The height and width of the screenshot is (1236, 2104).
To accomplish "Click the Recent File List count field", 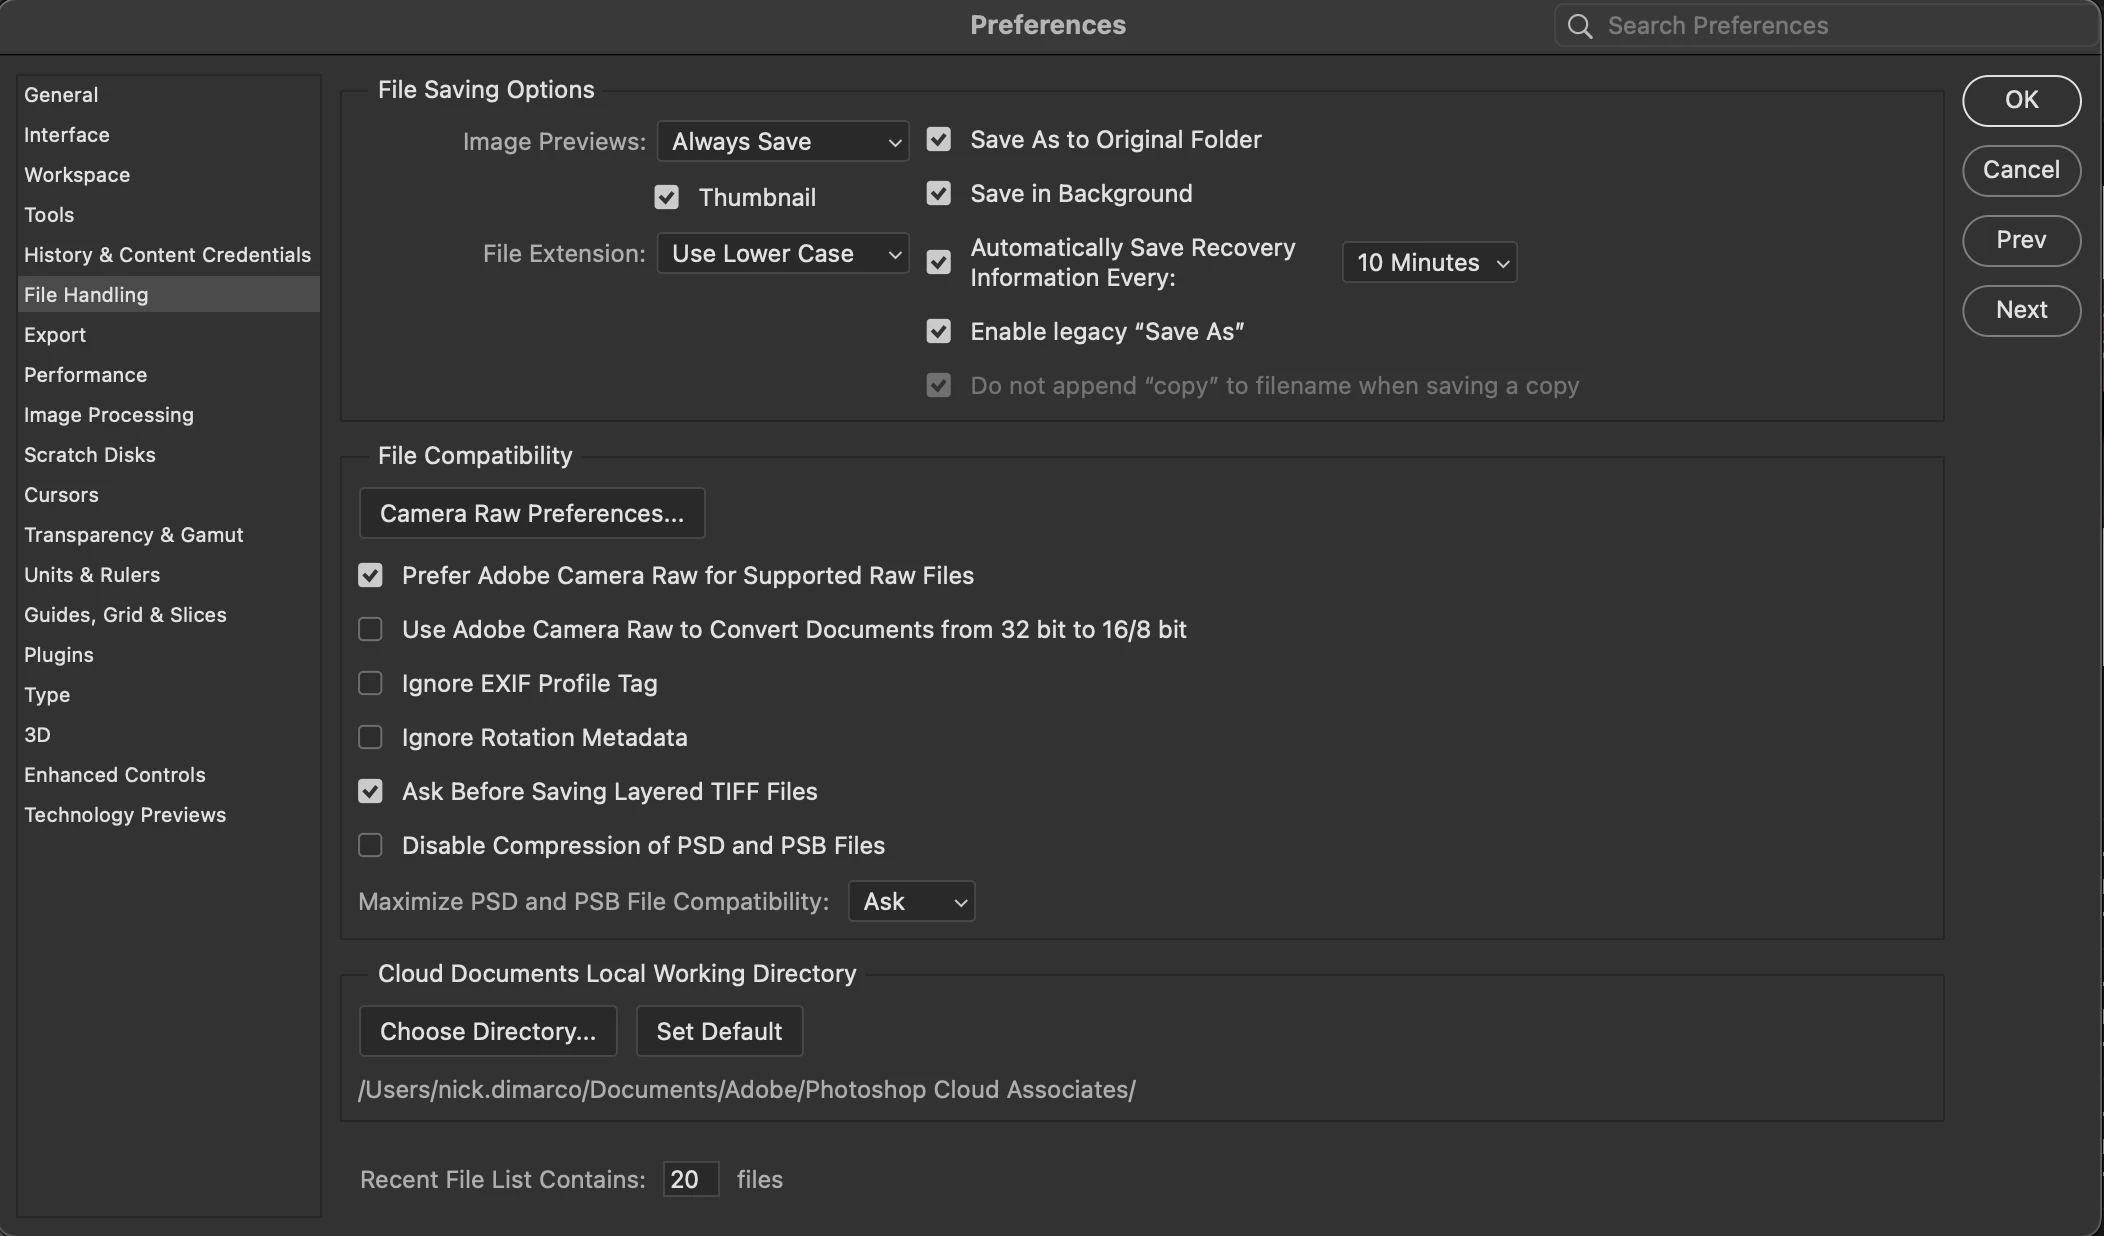I will point(690,1180).
